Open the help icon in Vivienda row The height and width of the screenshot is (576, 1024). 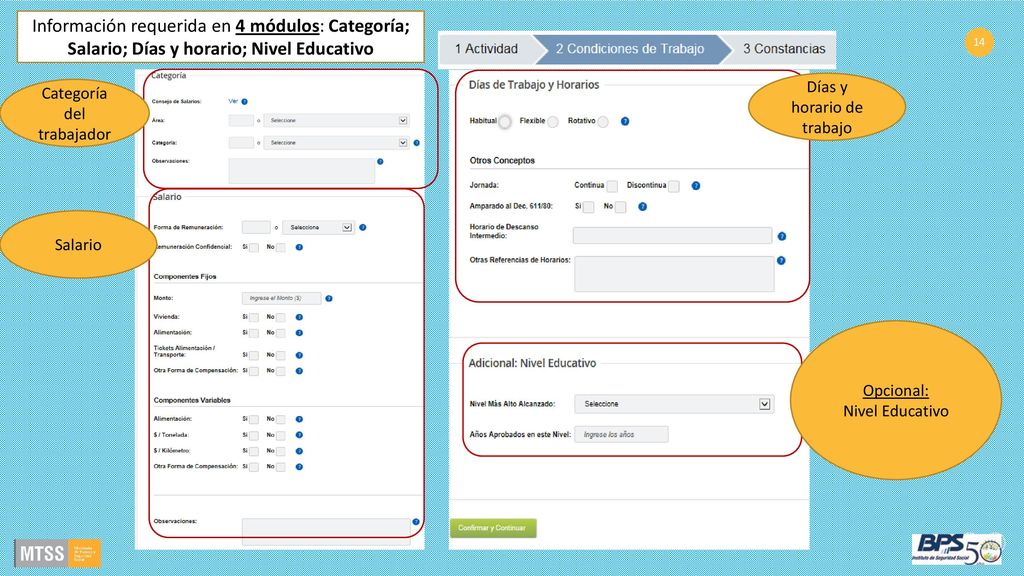[299, 317]
